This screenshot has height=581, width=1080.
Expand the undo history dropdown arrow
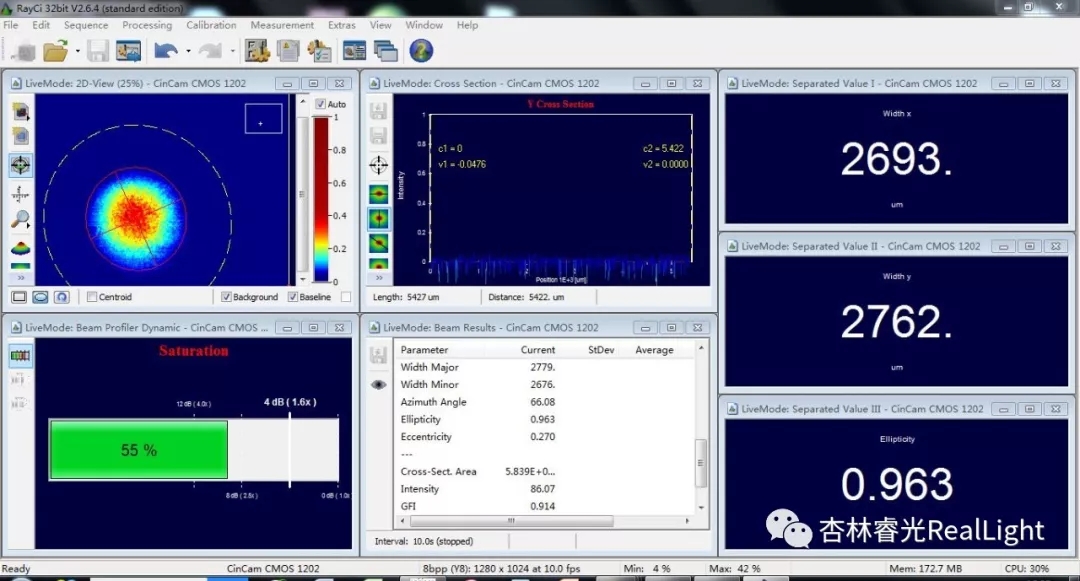coord(188,51)
